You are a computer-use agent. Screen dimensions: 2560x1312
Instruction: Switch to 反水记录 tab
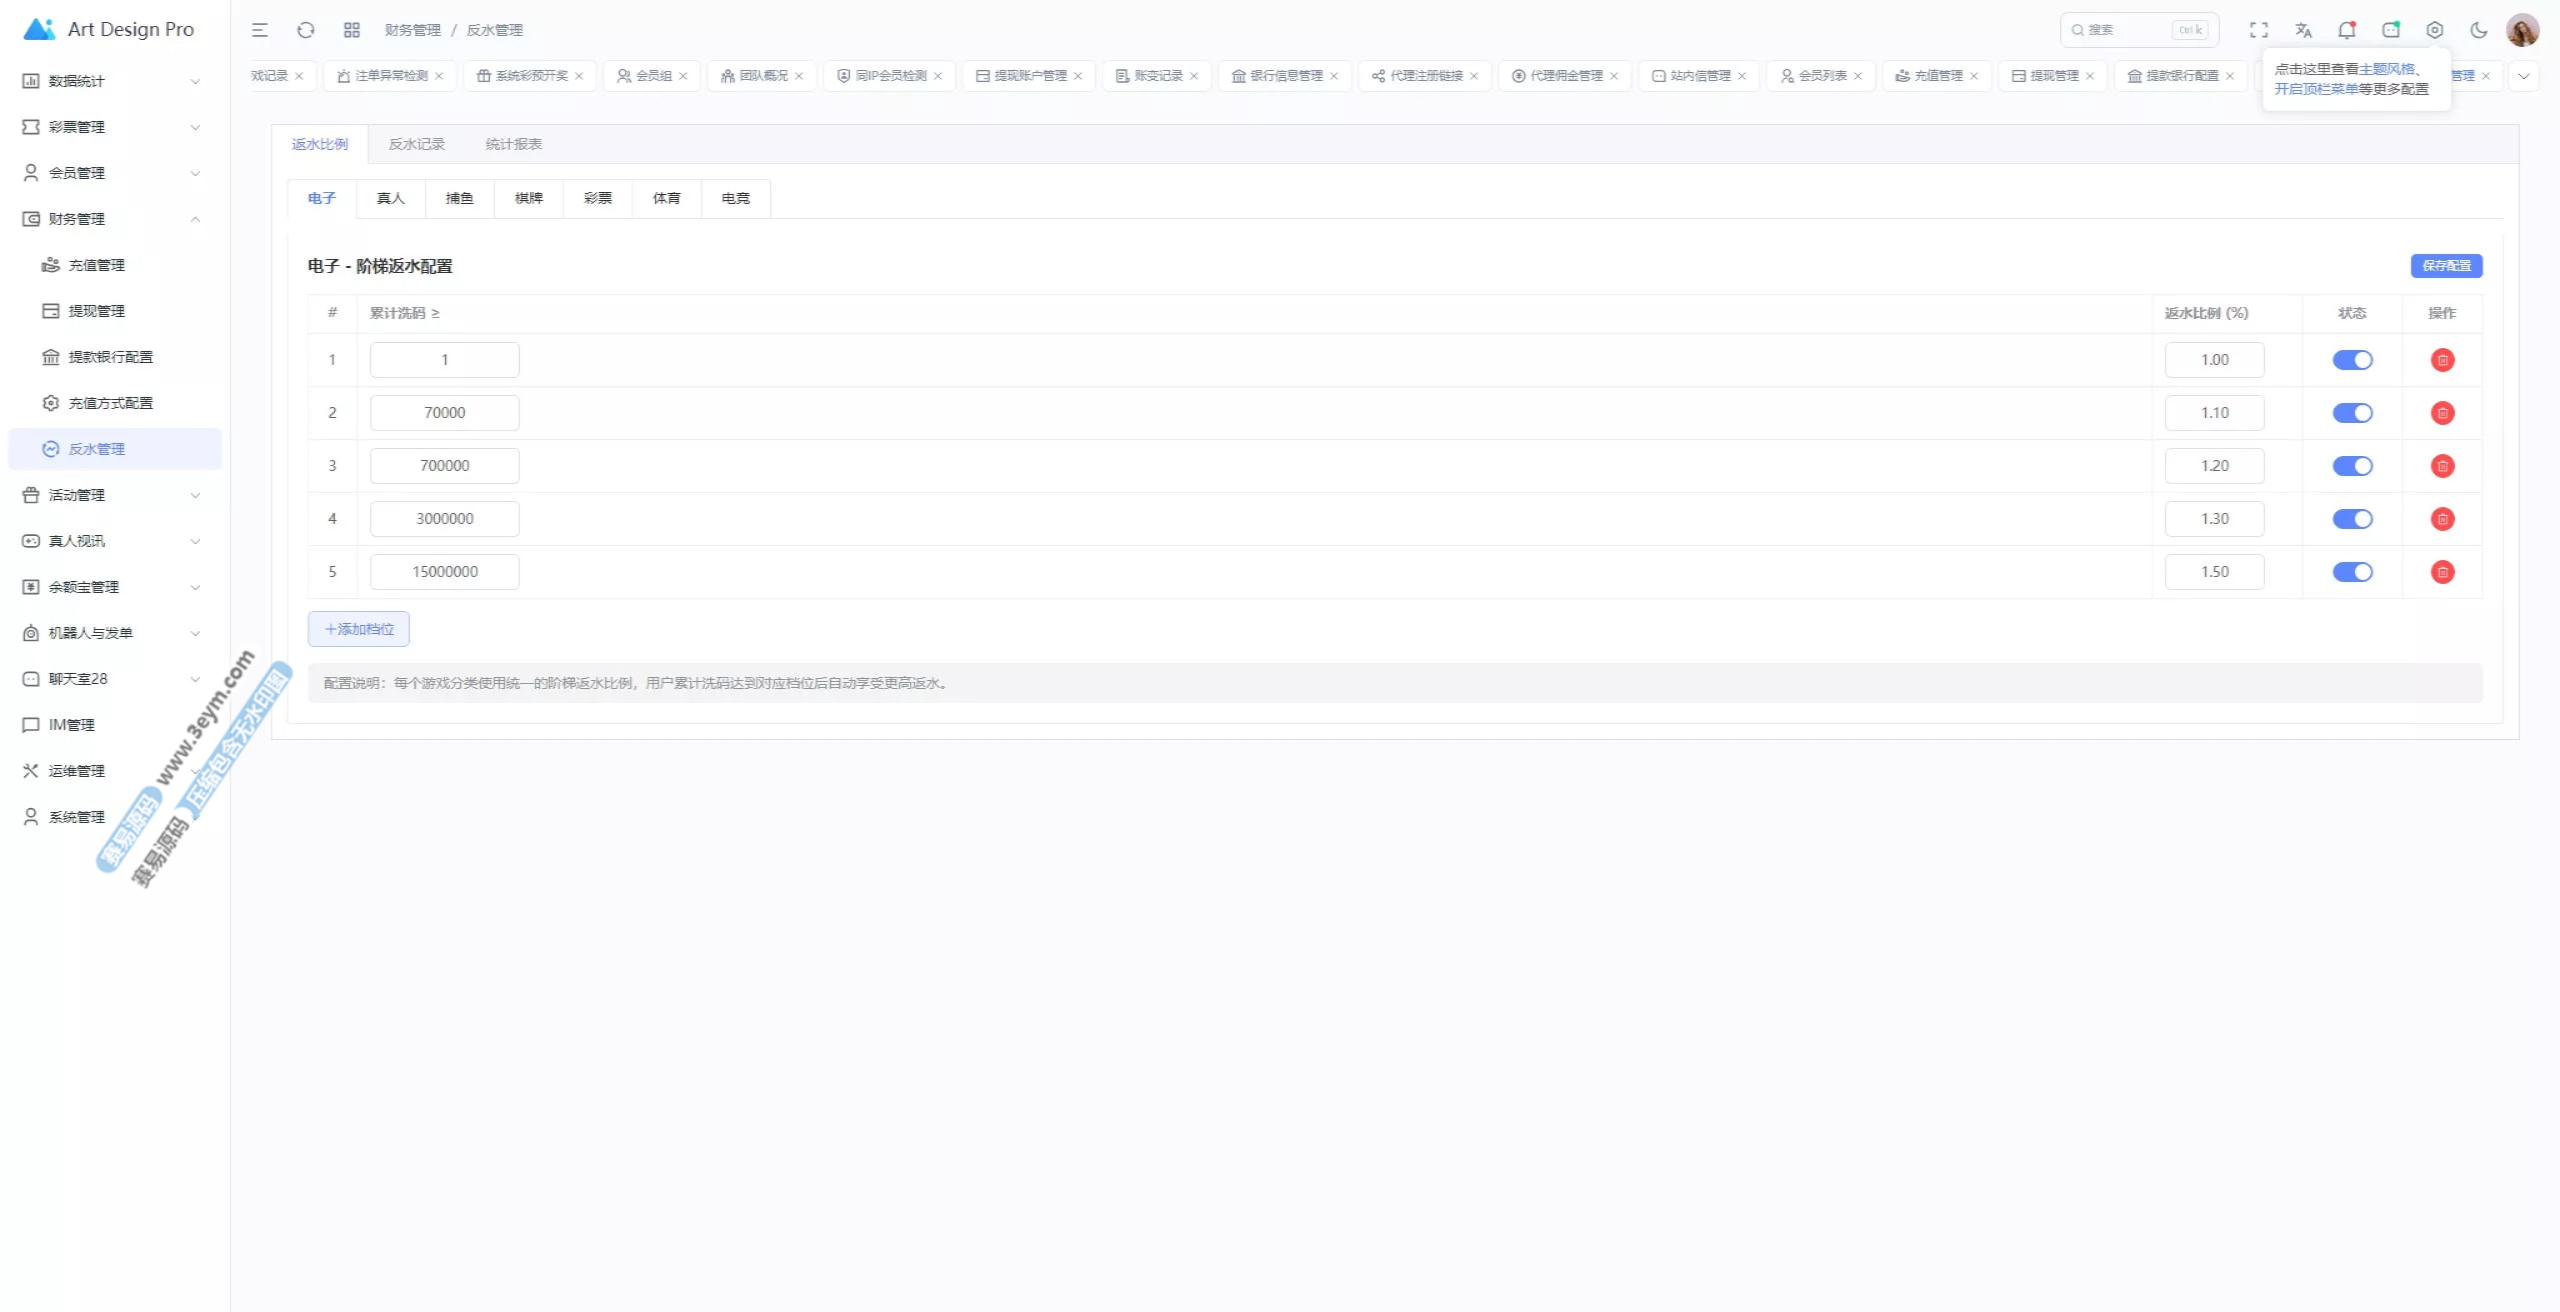click(416, 144)
